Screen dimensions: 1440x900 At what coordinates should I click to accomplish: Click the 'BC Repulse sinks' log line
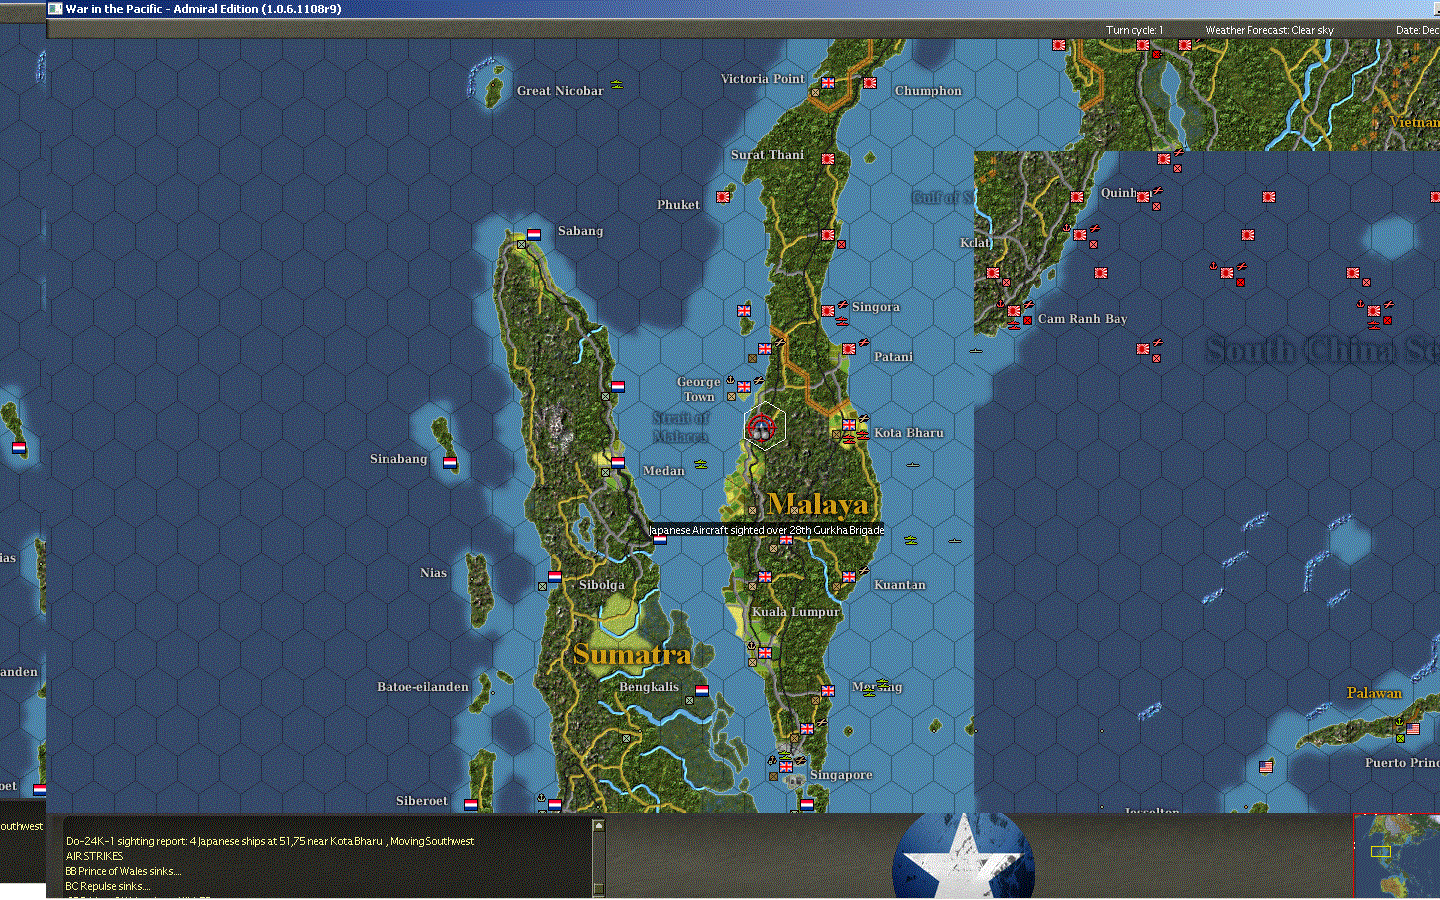click(x=108, y=886)
